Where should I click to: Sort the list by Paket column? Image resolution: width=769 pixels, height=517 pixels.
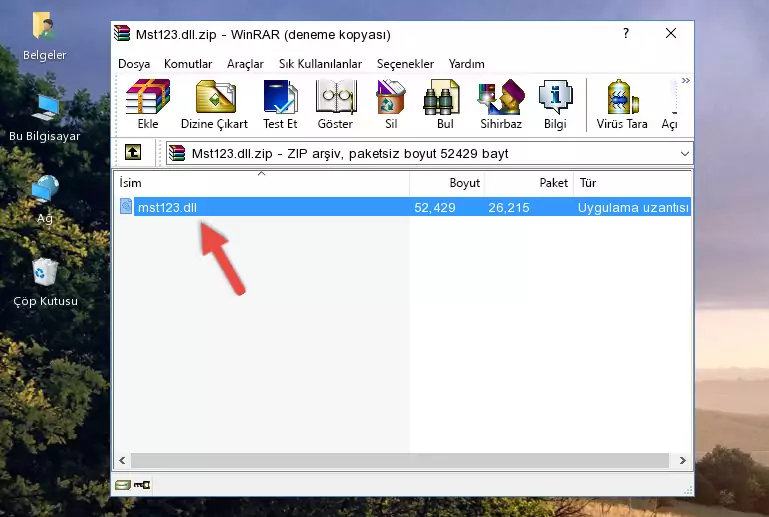point(529,183)
